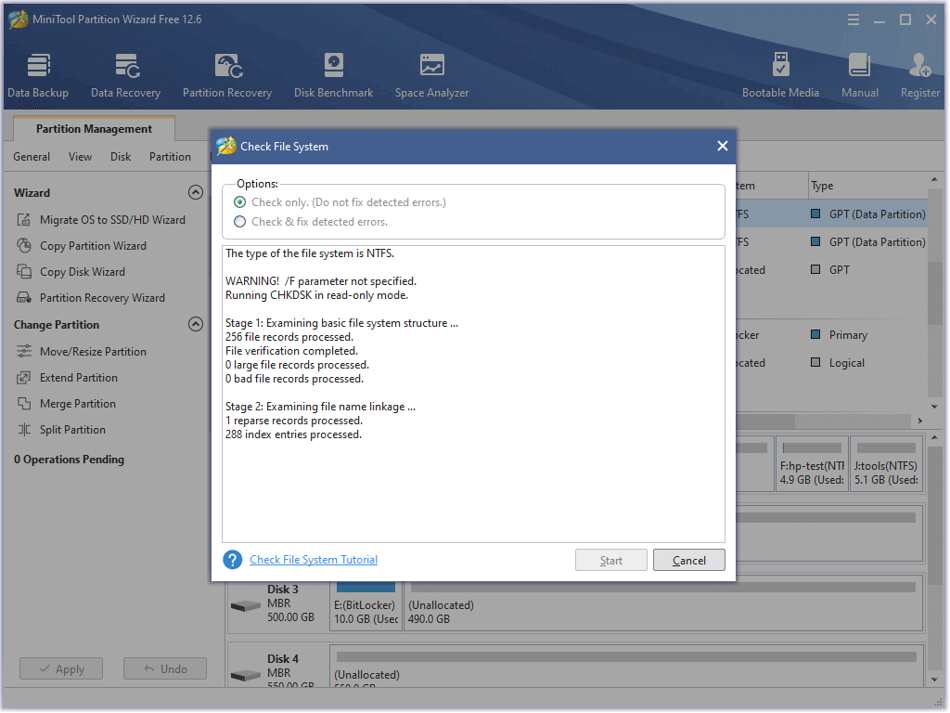Click the Extend Partition icon

click(x=24, y=377)
